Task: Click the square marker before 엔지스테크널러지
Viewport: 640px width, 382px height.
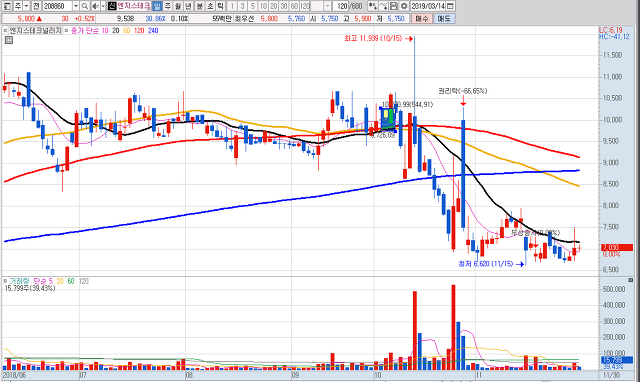Action: pyautogui.click(x=5, y=31)
